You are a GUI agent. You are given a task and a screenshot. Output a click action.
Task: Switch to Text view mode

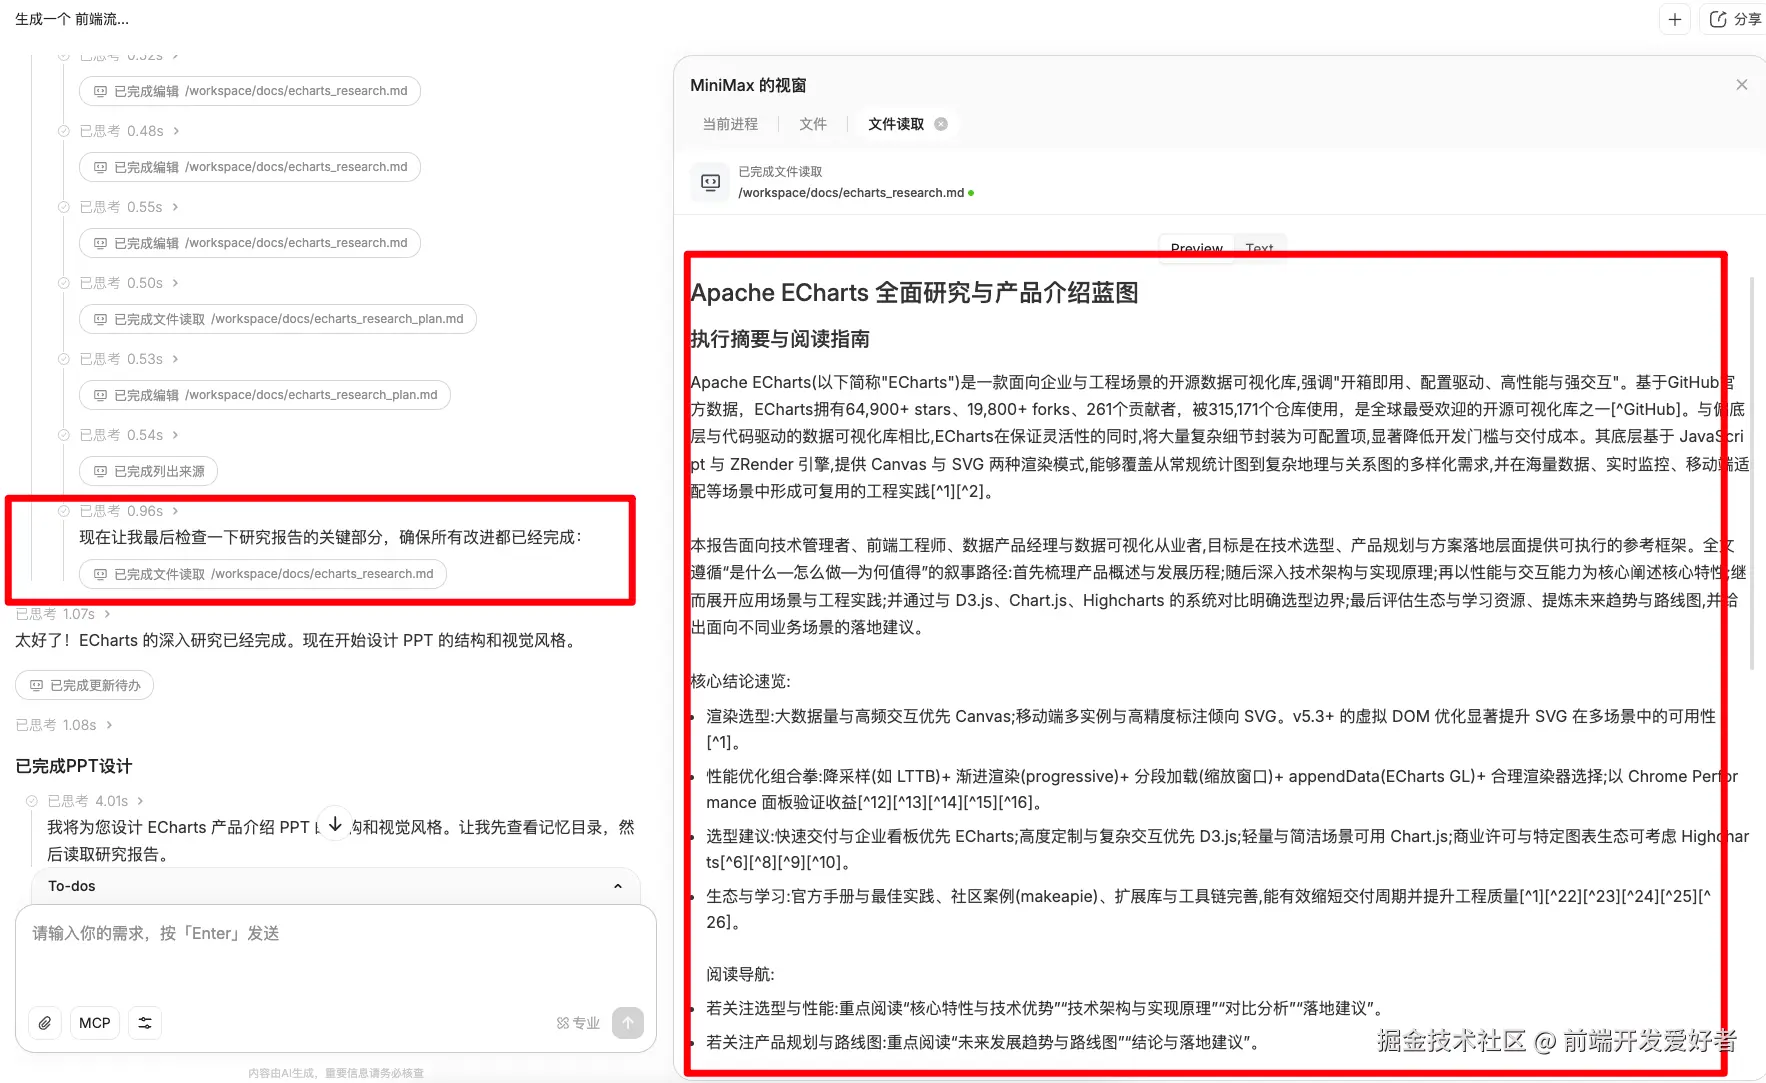(1259, 247)
